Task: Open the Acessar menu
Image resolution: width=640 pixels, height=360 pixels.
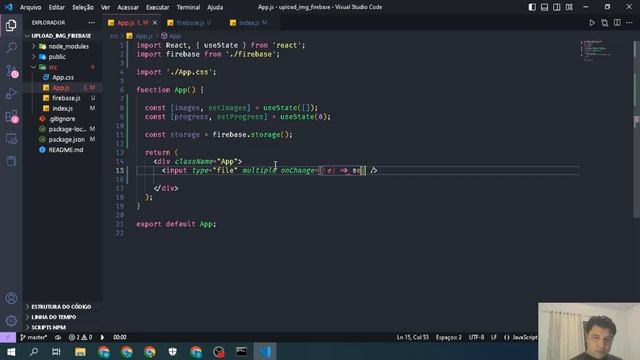Action: [x=128, y=7]
